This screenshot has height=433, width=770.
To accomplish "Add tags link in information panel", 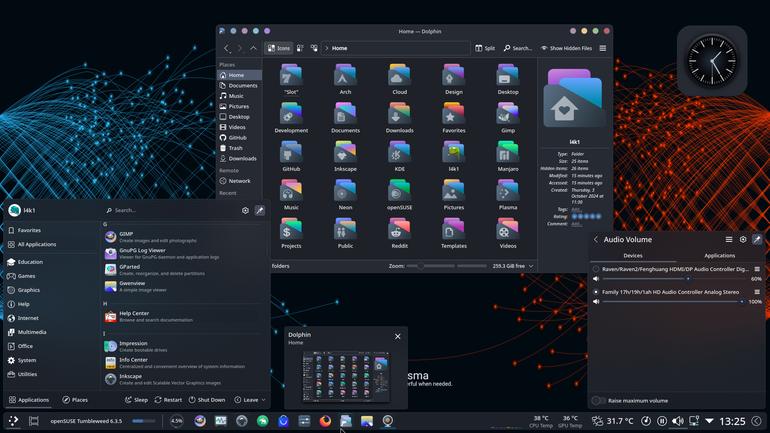I will pyautogui.click(x=576, y=209).
